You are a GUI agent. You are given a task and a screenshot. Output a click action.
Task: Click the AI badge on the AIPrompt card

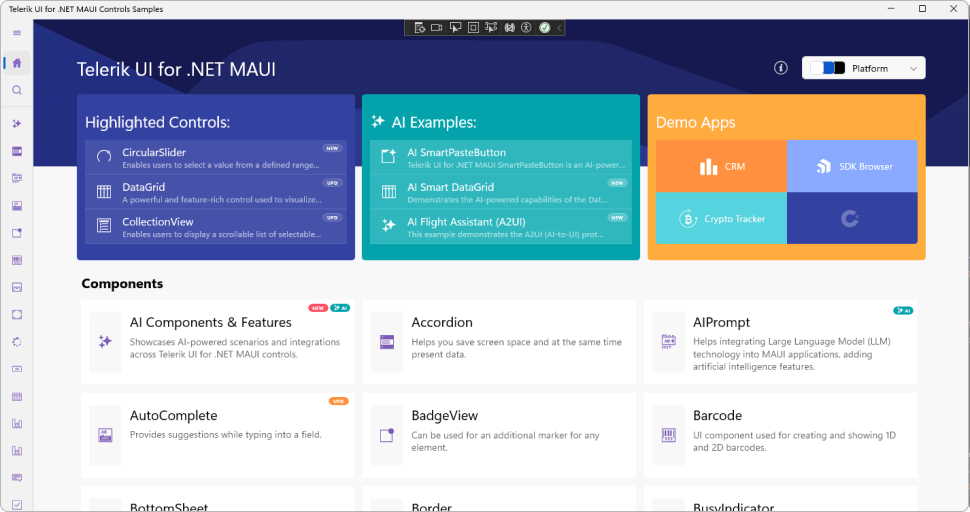[903, 310]
